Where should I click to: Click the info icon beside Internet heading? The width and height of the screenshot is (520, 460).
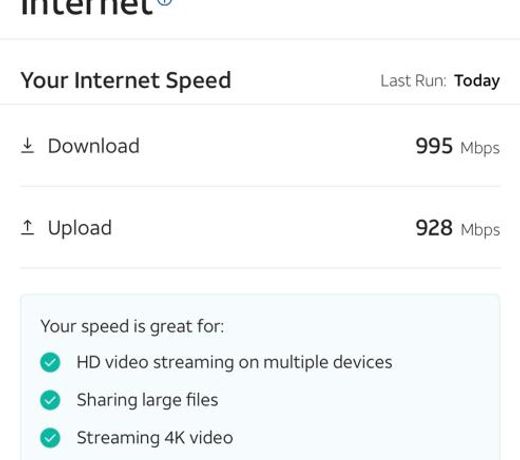tap(164, 2)
